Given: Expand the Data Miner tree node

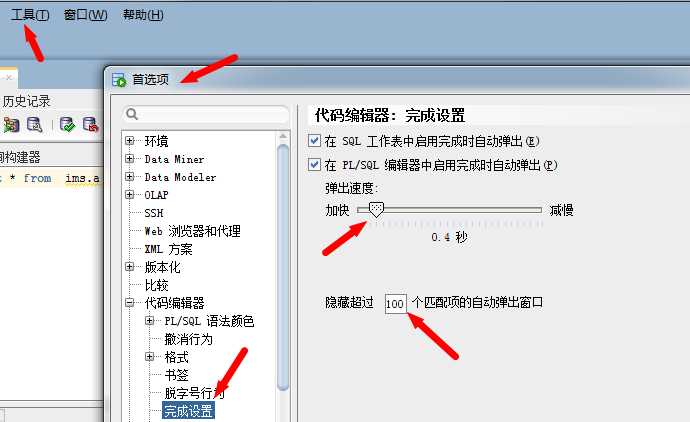Looking at the screenshot, I should (129, 158).
